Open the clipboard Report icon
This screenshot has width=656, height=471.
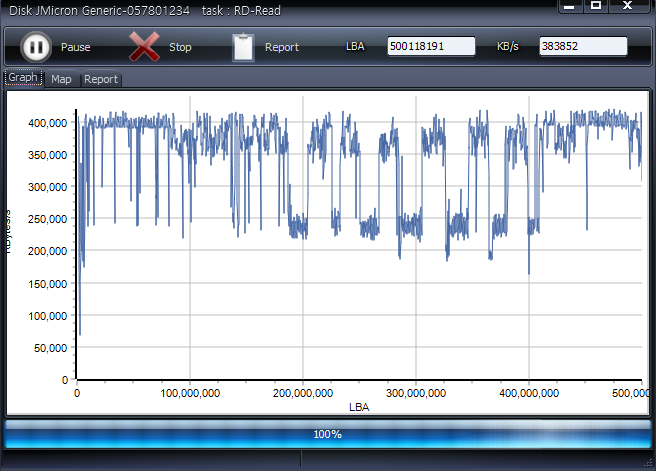tap(243, 47)
